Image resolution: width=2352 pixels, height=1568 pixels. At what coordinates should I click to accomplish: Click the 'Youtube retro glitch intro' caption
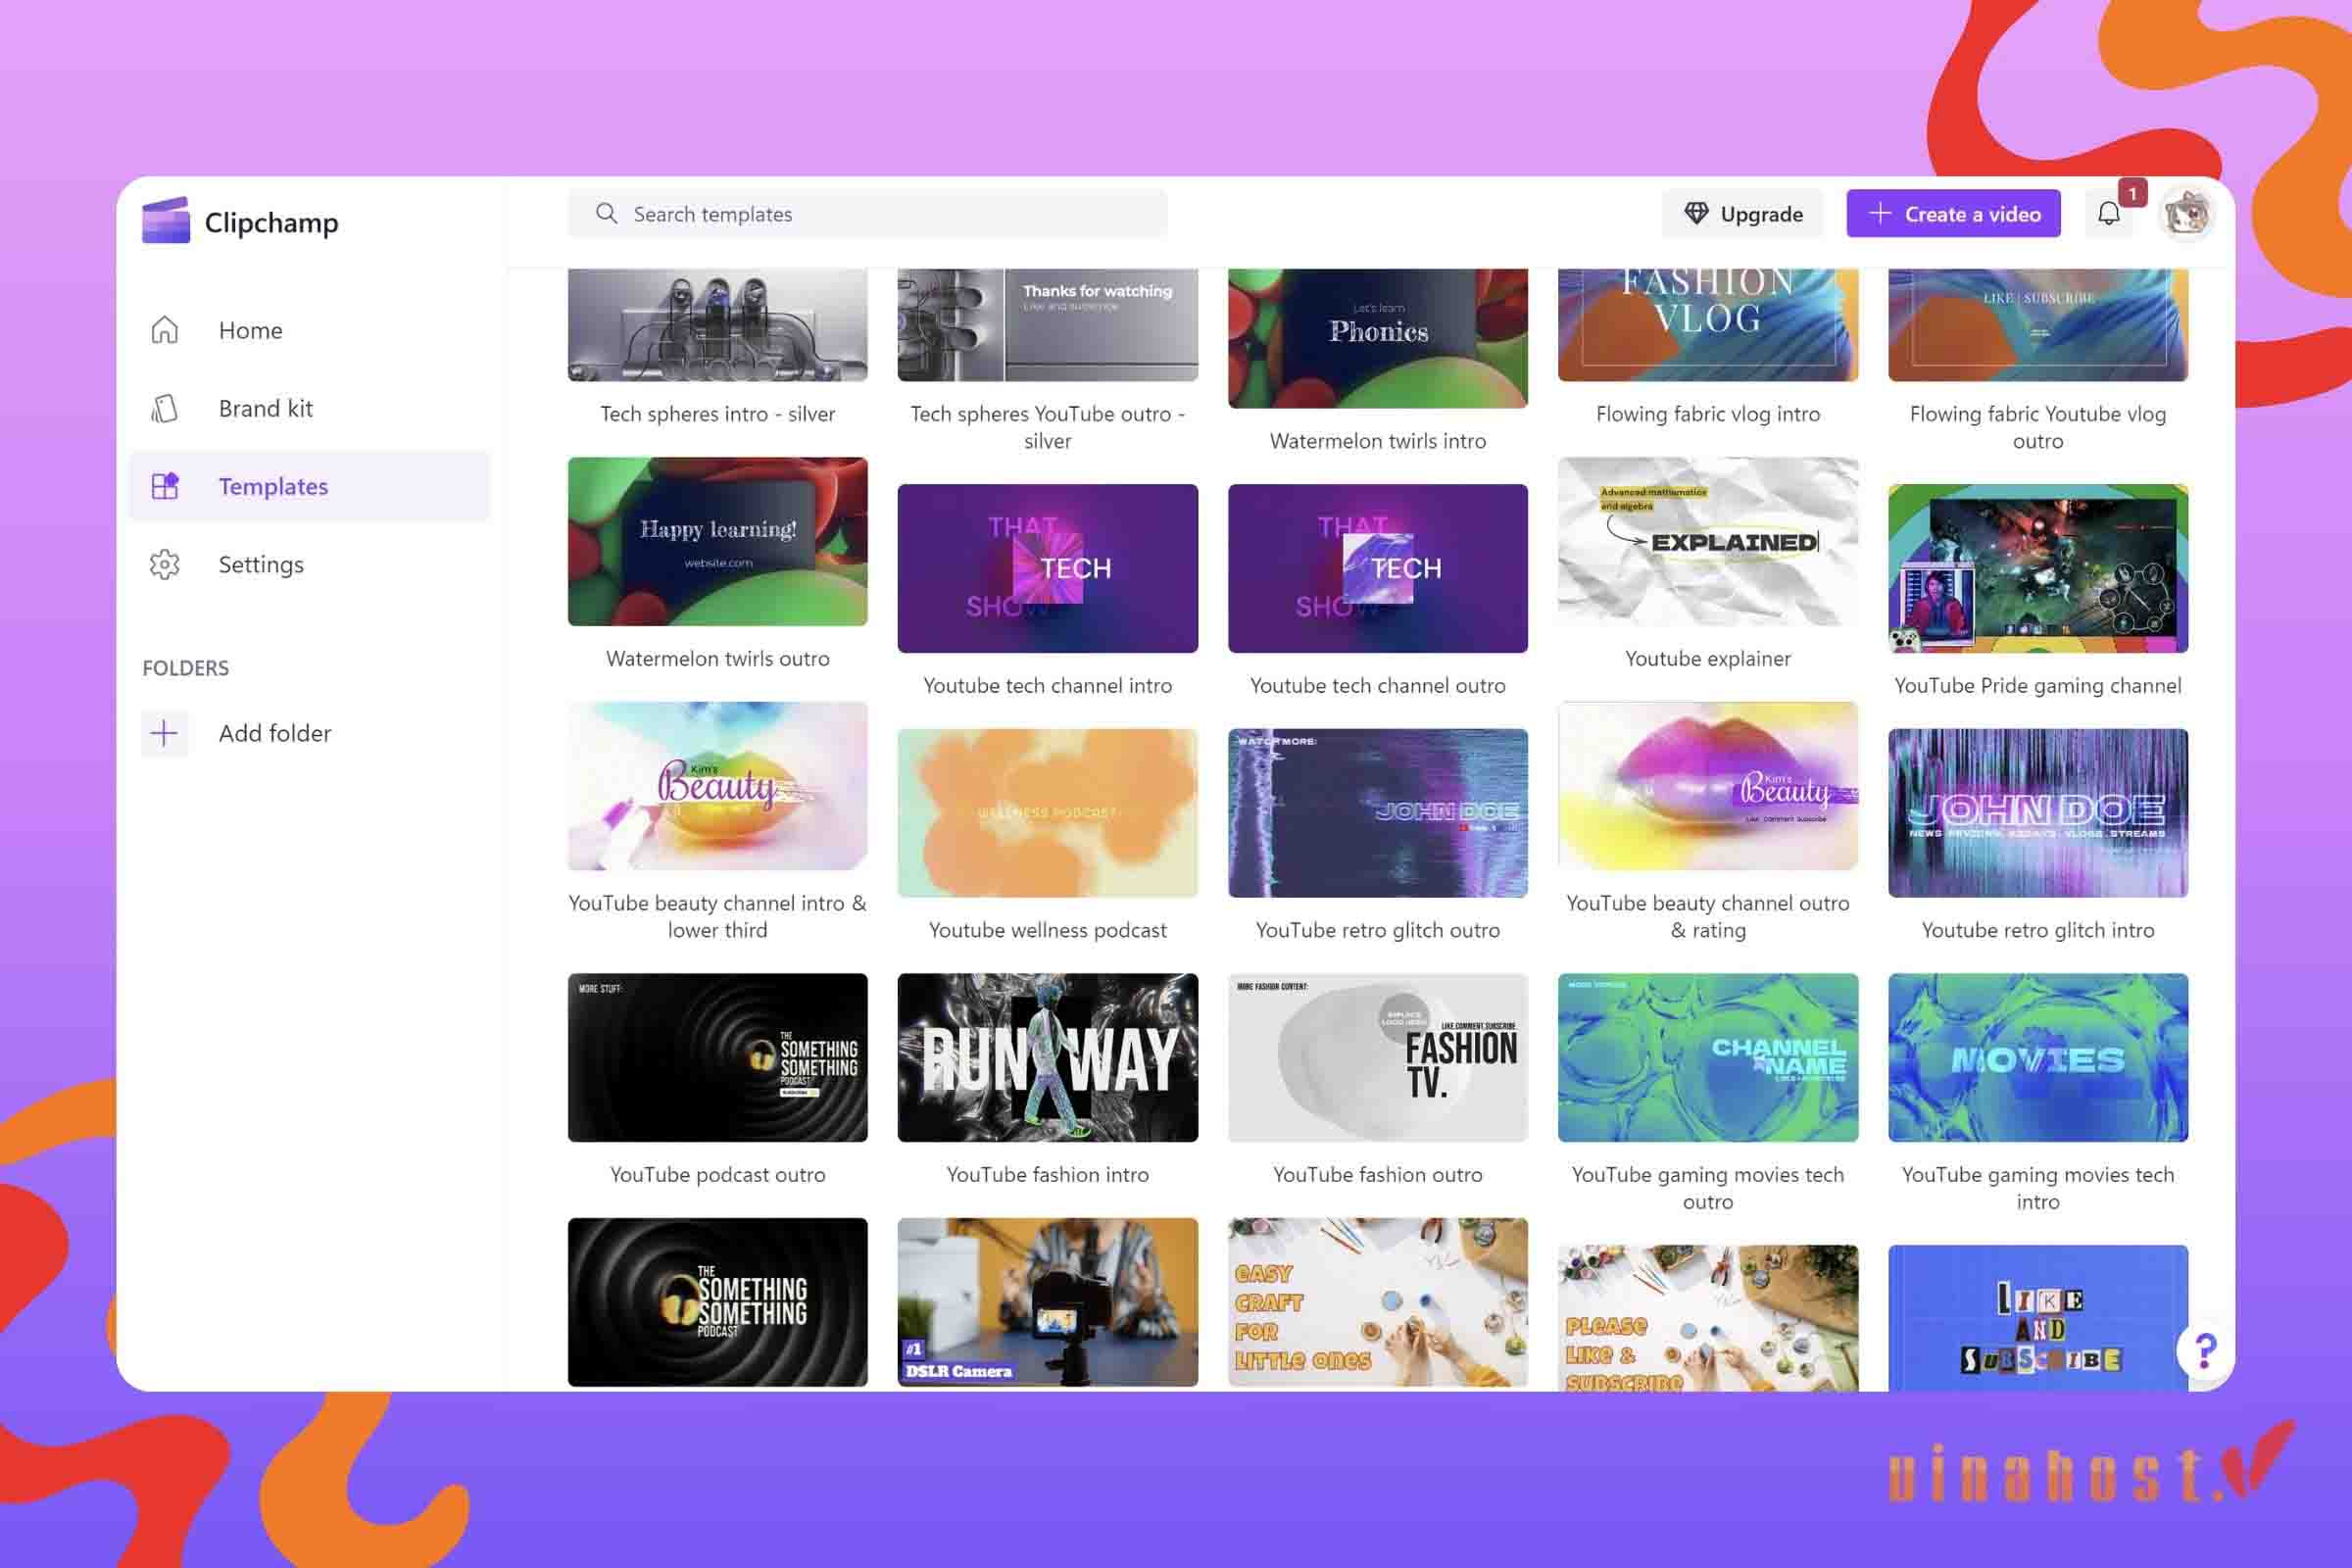2038,930
